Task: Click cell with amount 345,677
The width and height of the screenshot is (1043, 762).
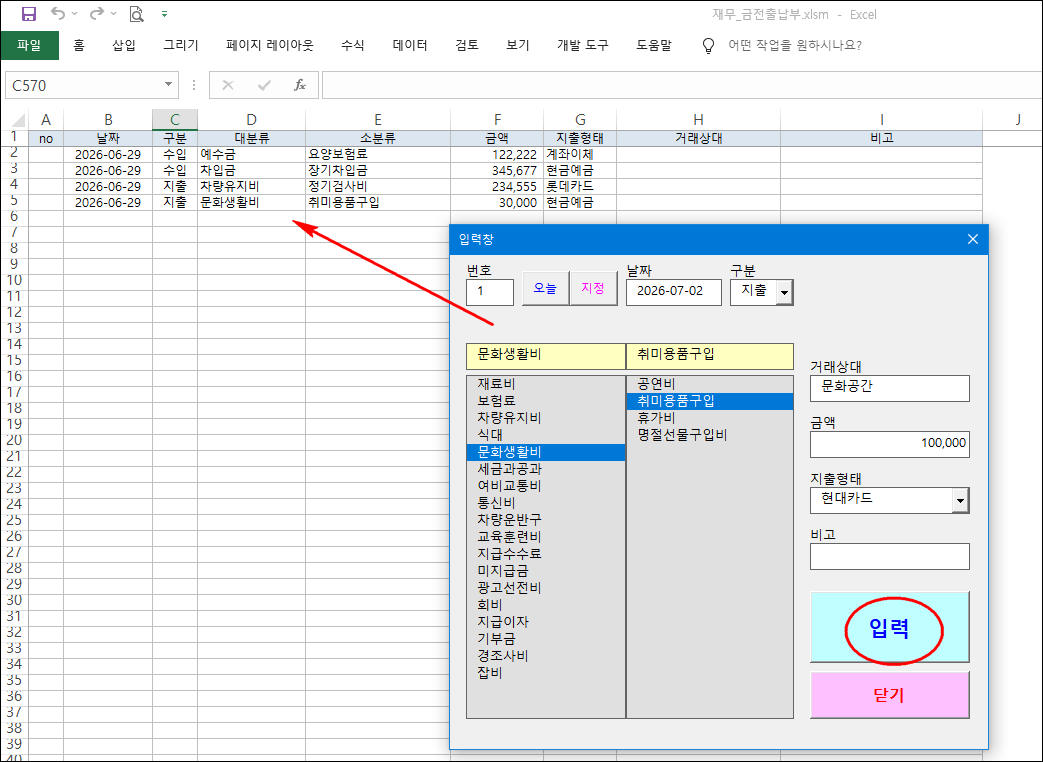Action: point(497,170)
